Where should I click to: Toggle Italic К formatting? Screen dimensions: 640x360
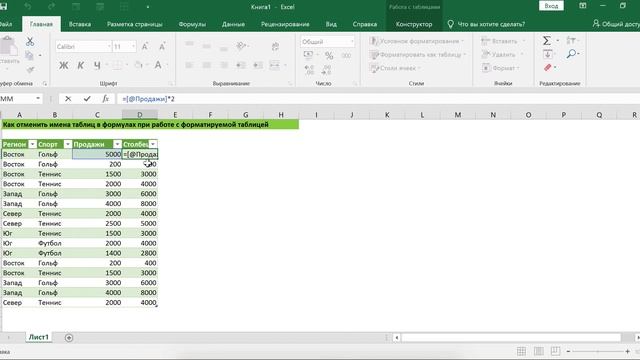[80, 65]
